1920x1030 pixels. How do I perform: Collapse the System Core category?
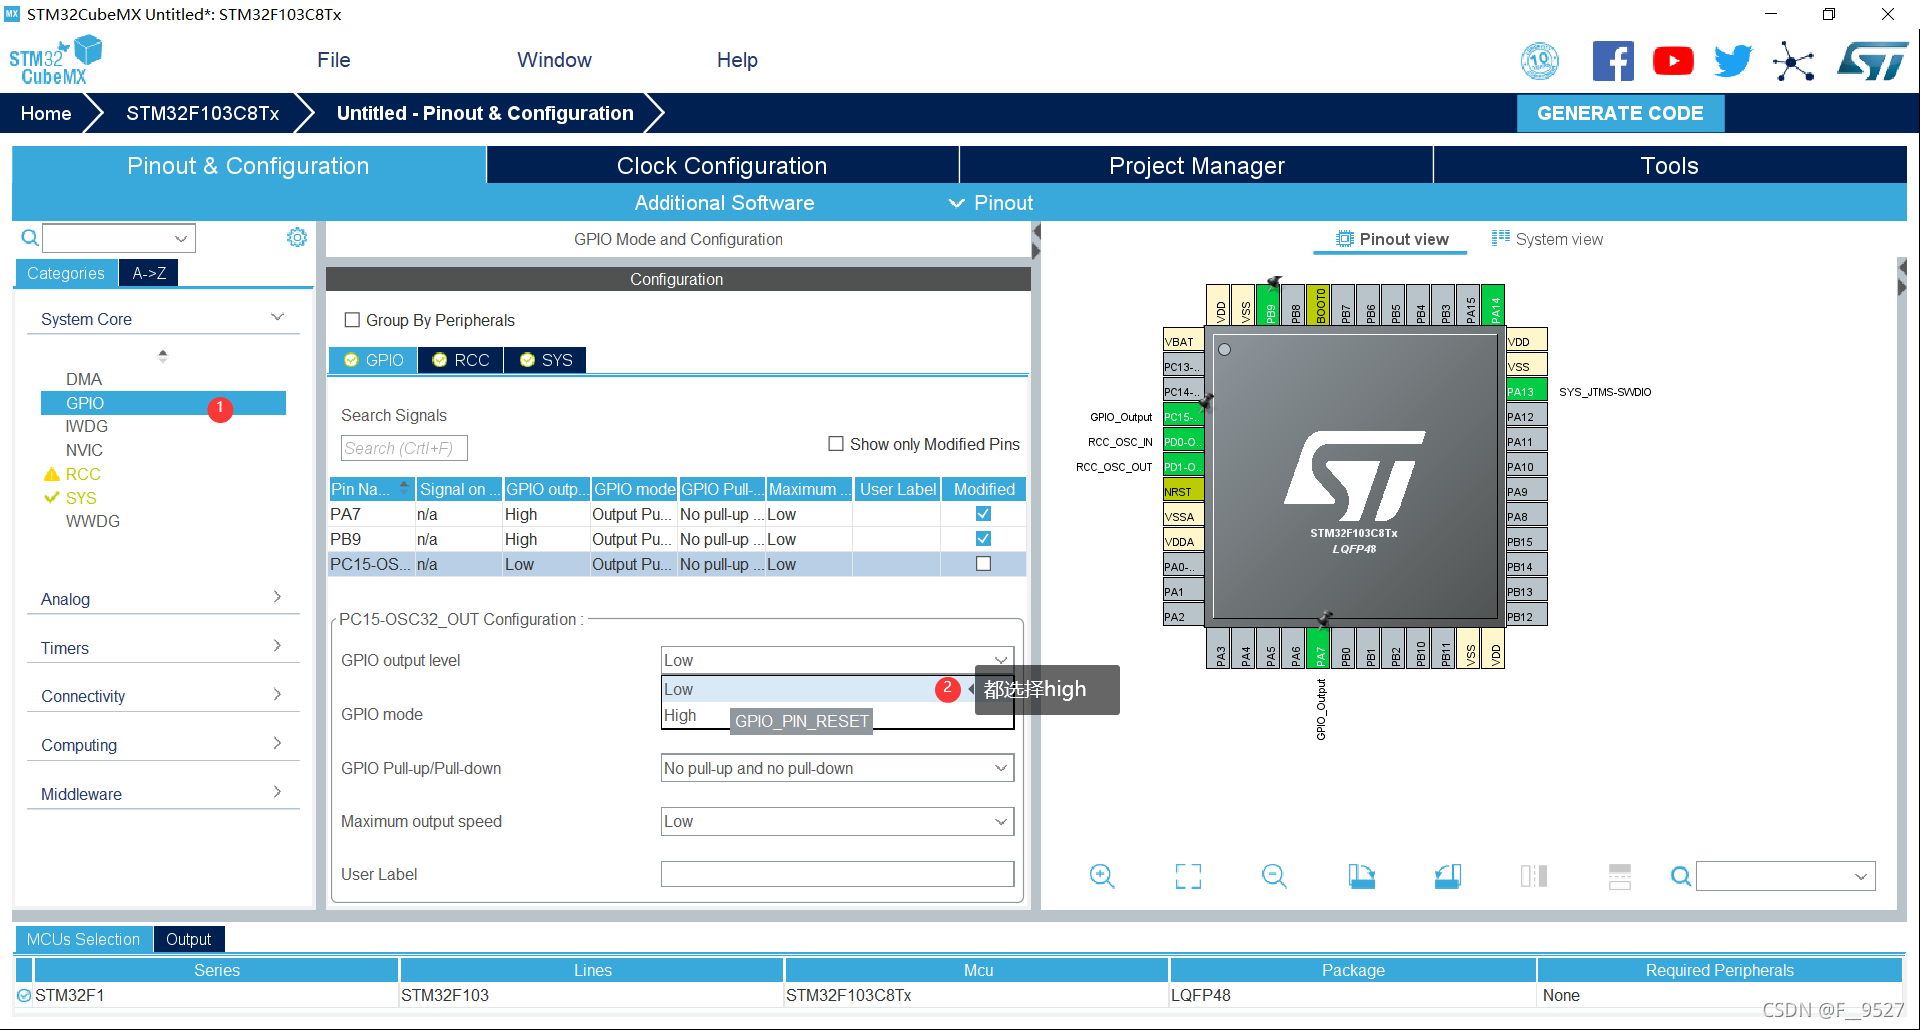(277, 318)
